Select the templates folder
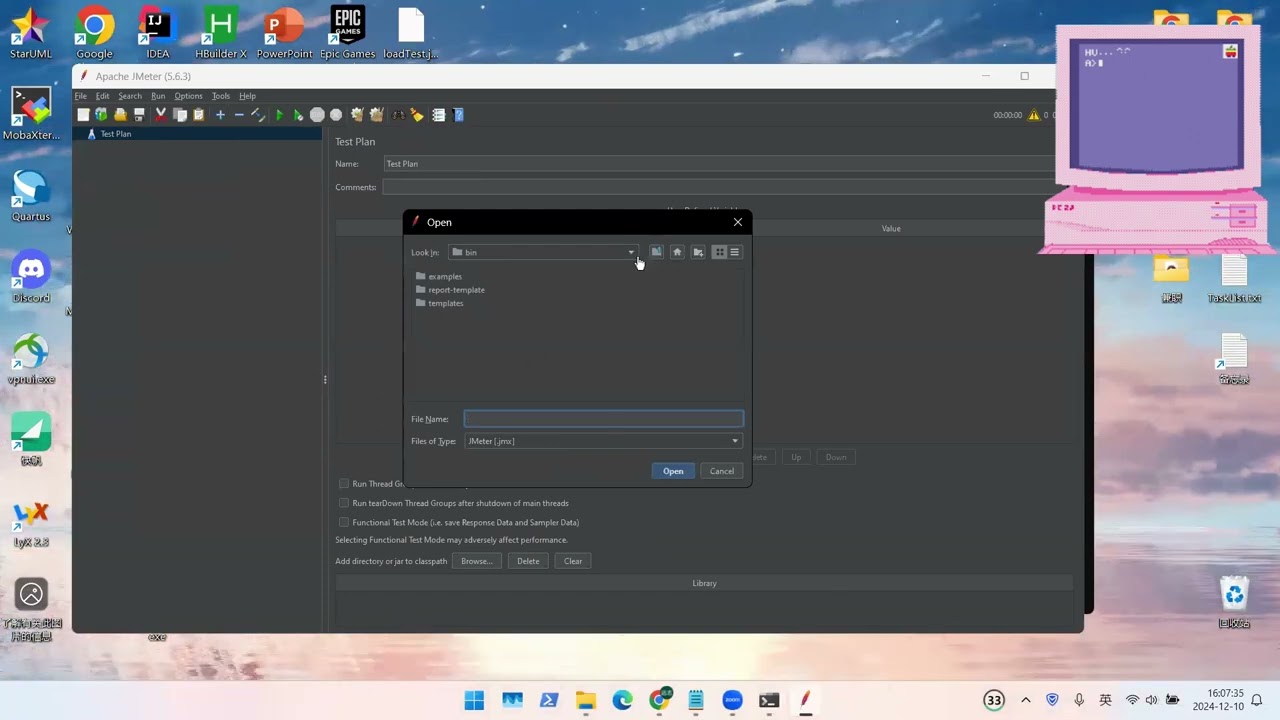This screenshot has height=720, width=1280. 439,303
